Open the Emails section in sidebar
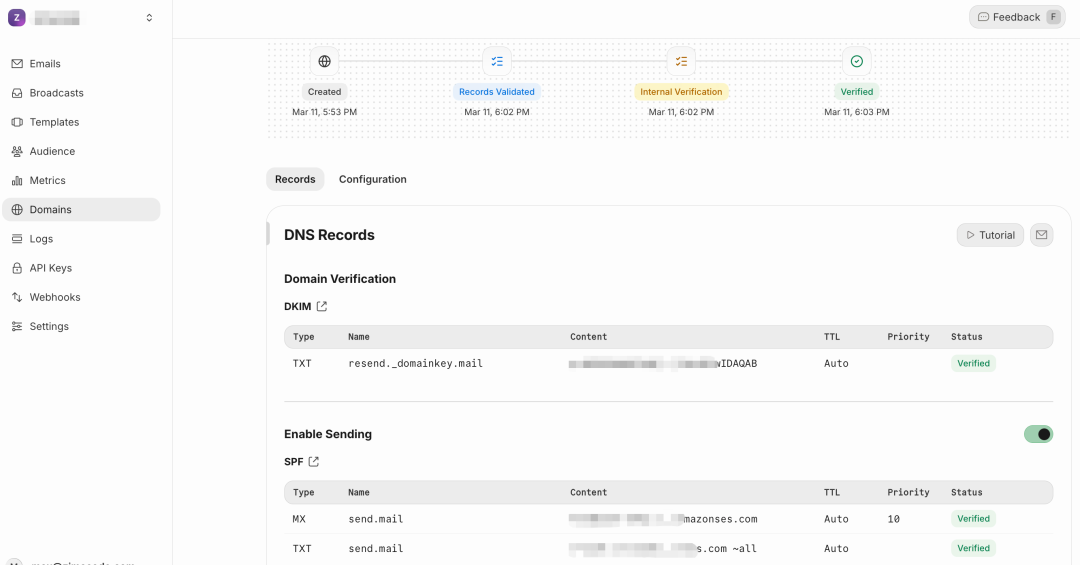The width and height of the screenshot is (1080, 565). click(x=81, y=63)
